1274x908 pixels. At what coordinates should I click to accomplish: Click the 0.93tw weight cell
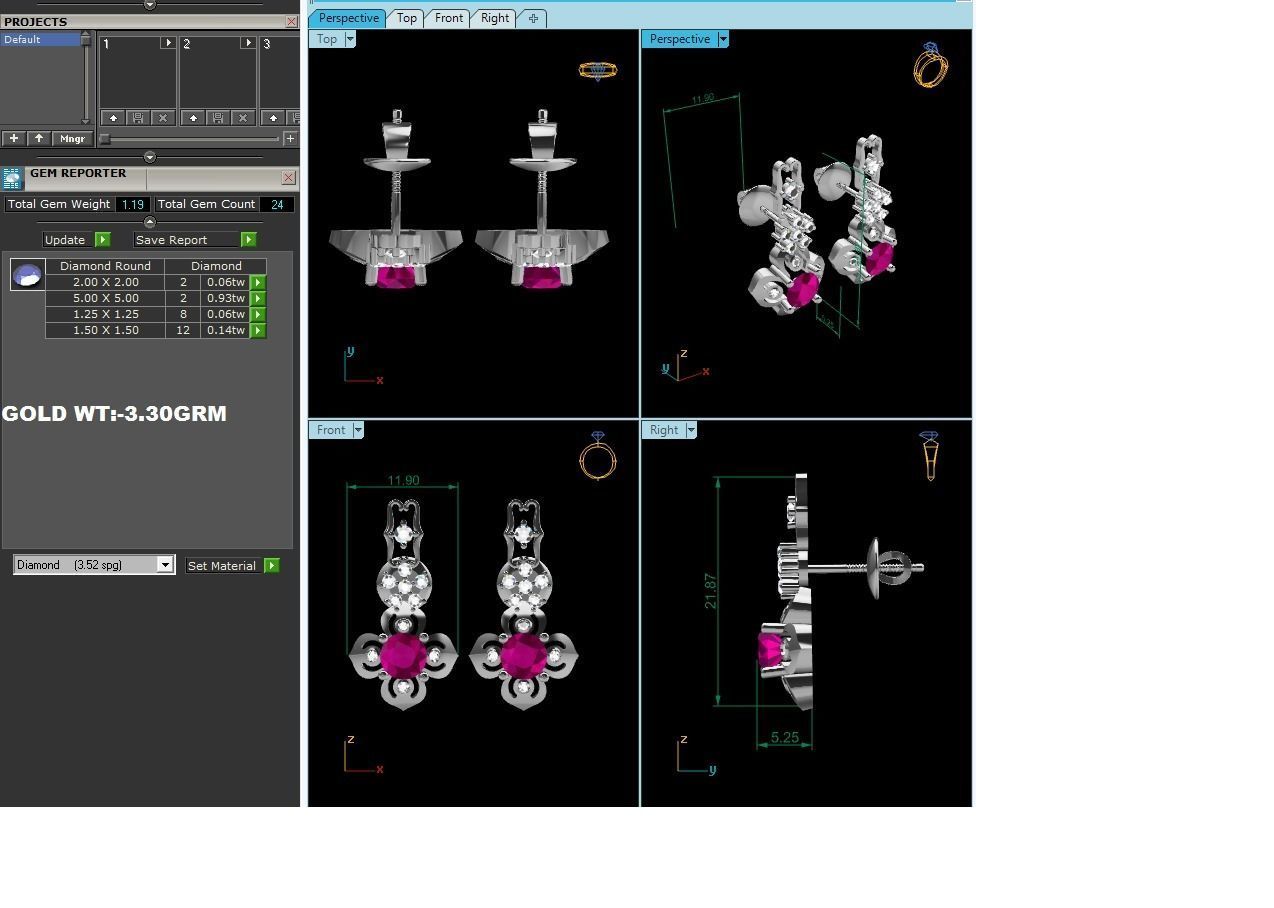225,298
